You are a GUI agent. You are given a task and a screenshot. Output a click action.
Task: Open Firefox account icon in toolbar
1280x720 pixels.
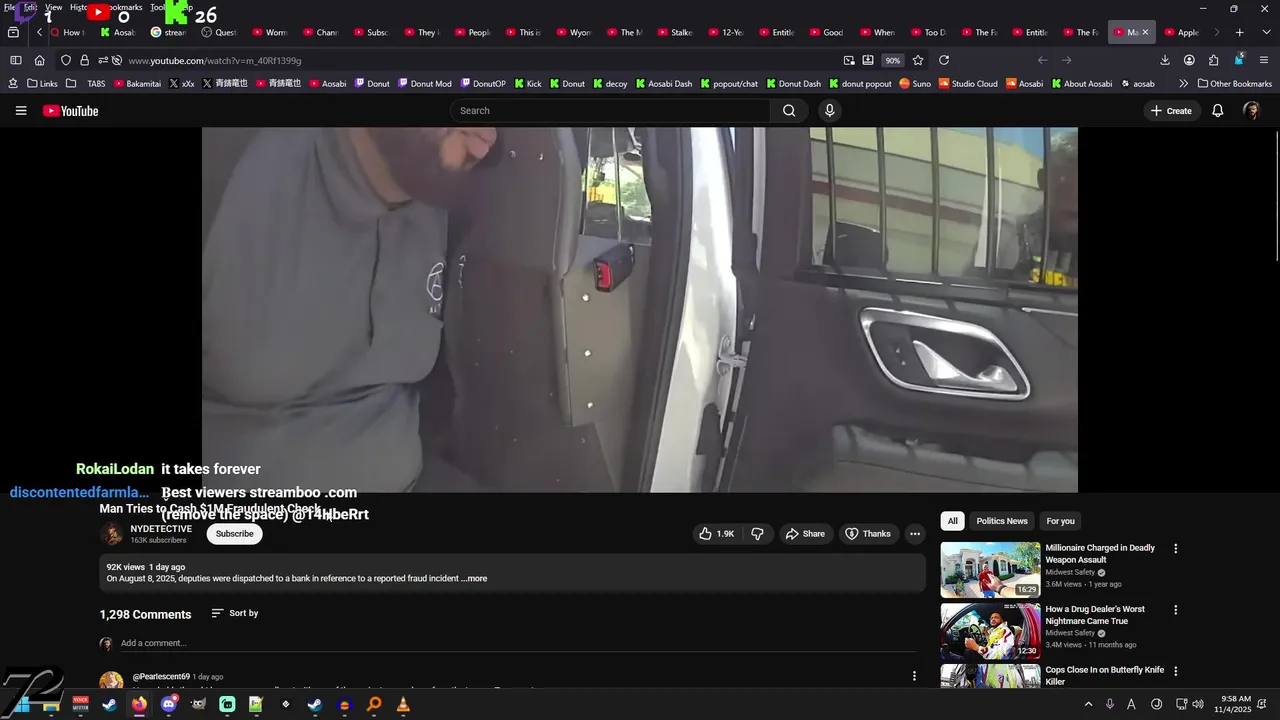pos(1189,60)
